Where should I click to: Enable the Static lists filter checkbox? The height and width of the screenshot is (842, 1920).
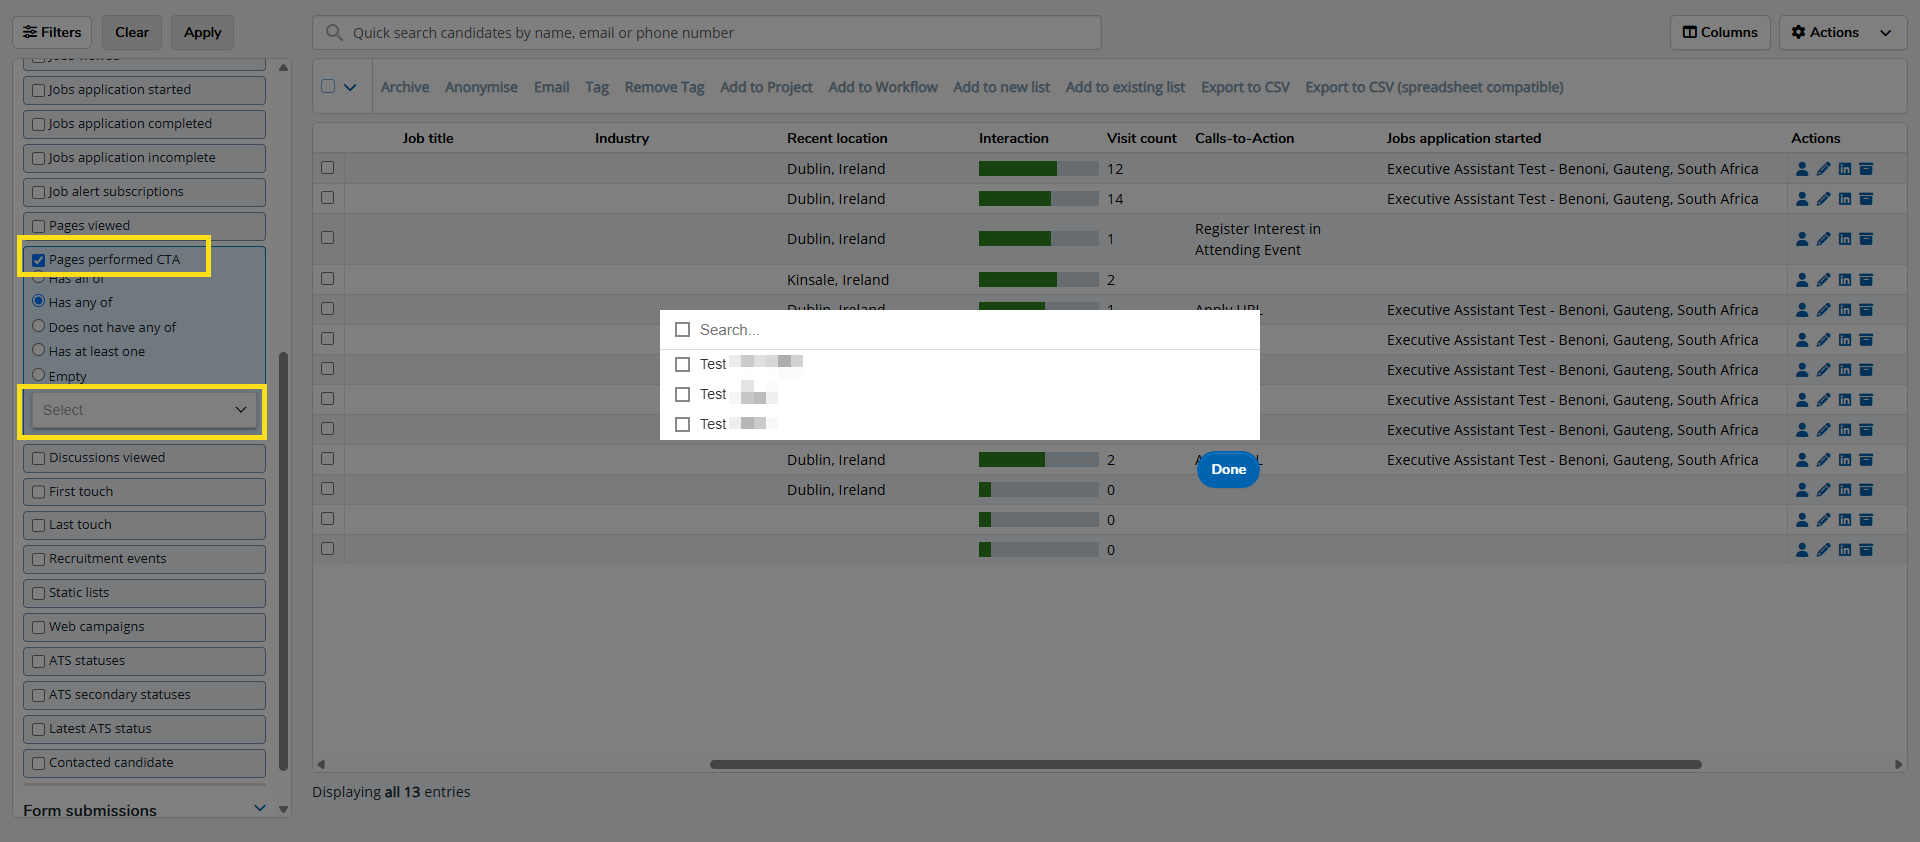pyautogui.click(x=39, y=593)
